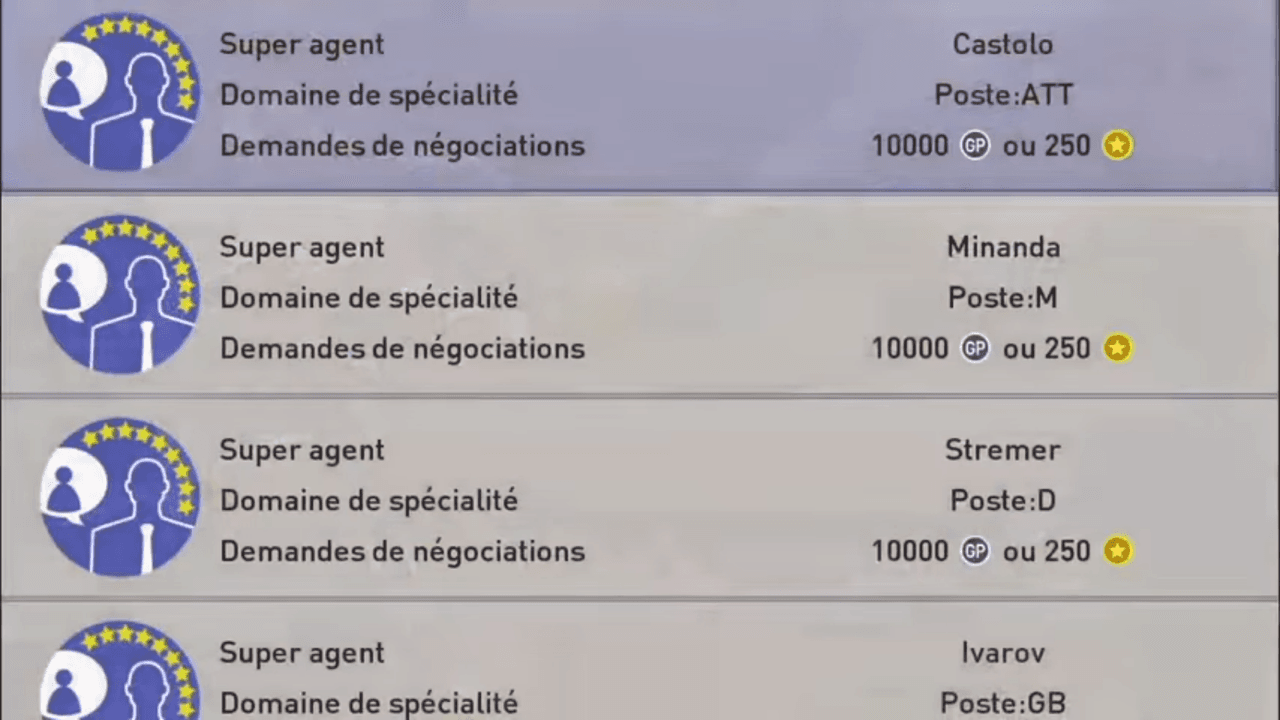
Task: Click the Minanda super agent badge icon
Action: tap(118, 296)
